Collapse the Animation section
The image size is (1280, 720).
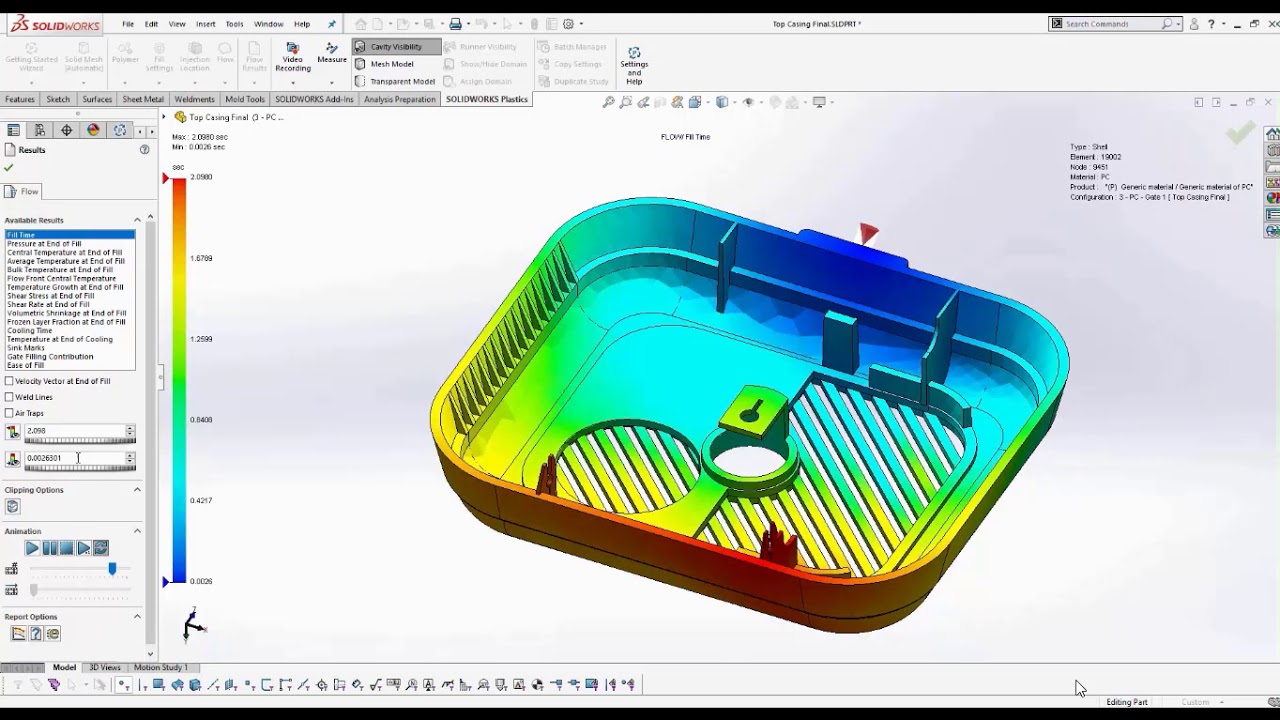(137, 531)
